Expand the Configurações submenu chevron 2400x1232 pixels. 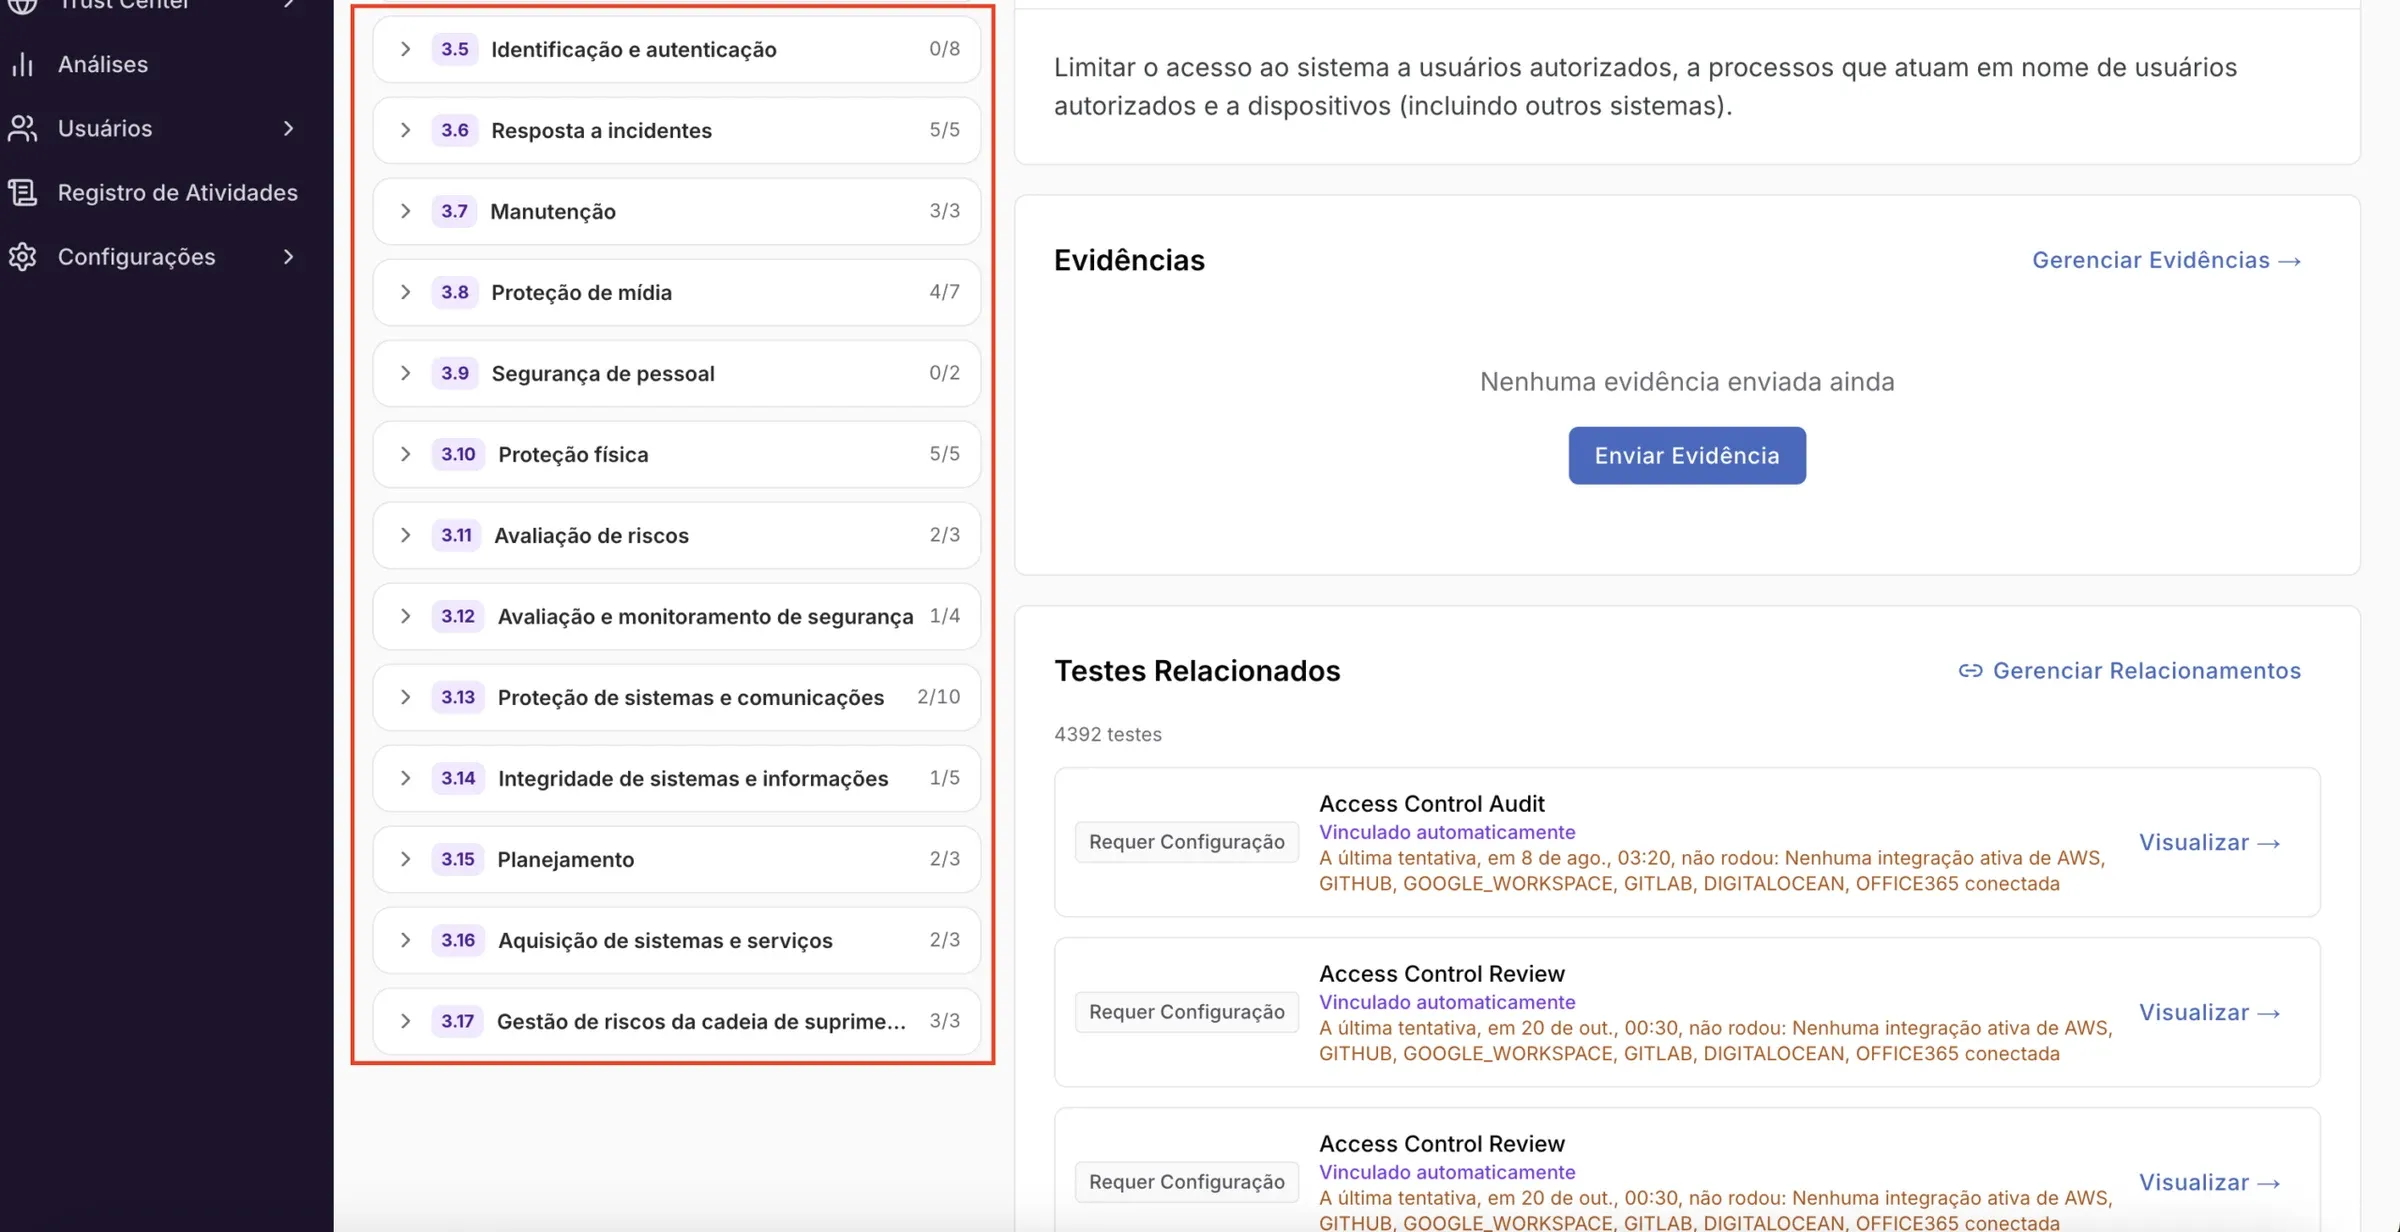(288, 256)
